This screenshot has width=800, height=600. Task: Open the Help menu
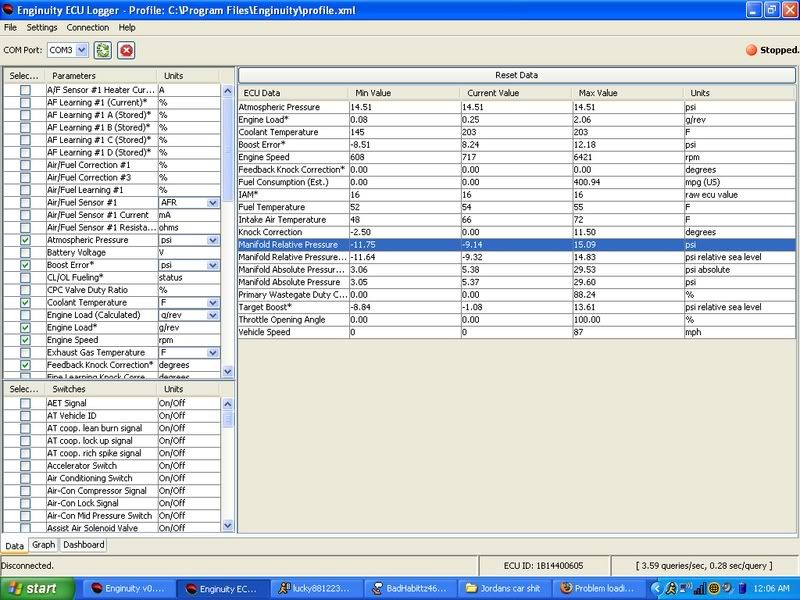click(x=127, y=28)
